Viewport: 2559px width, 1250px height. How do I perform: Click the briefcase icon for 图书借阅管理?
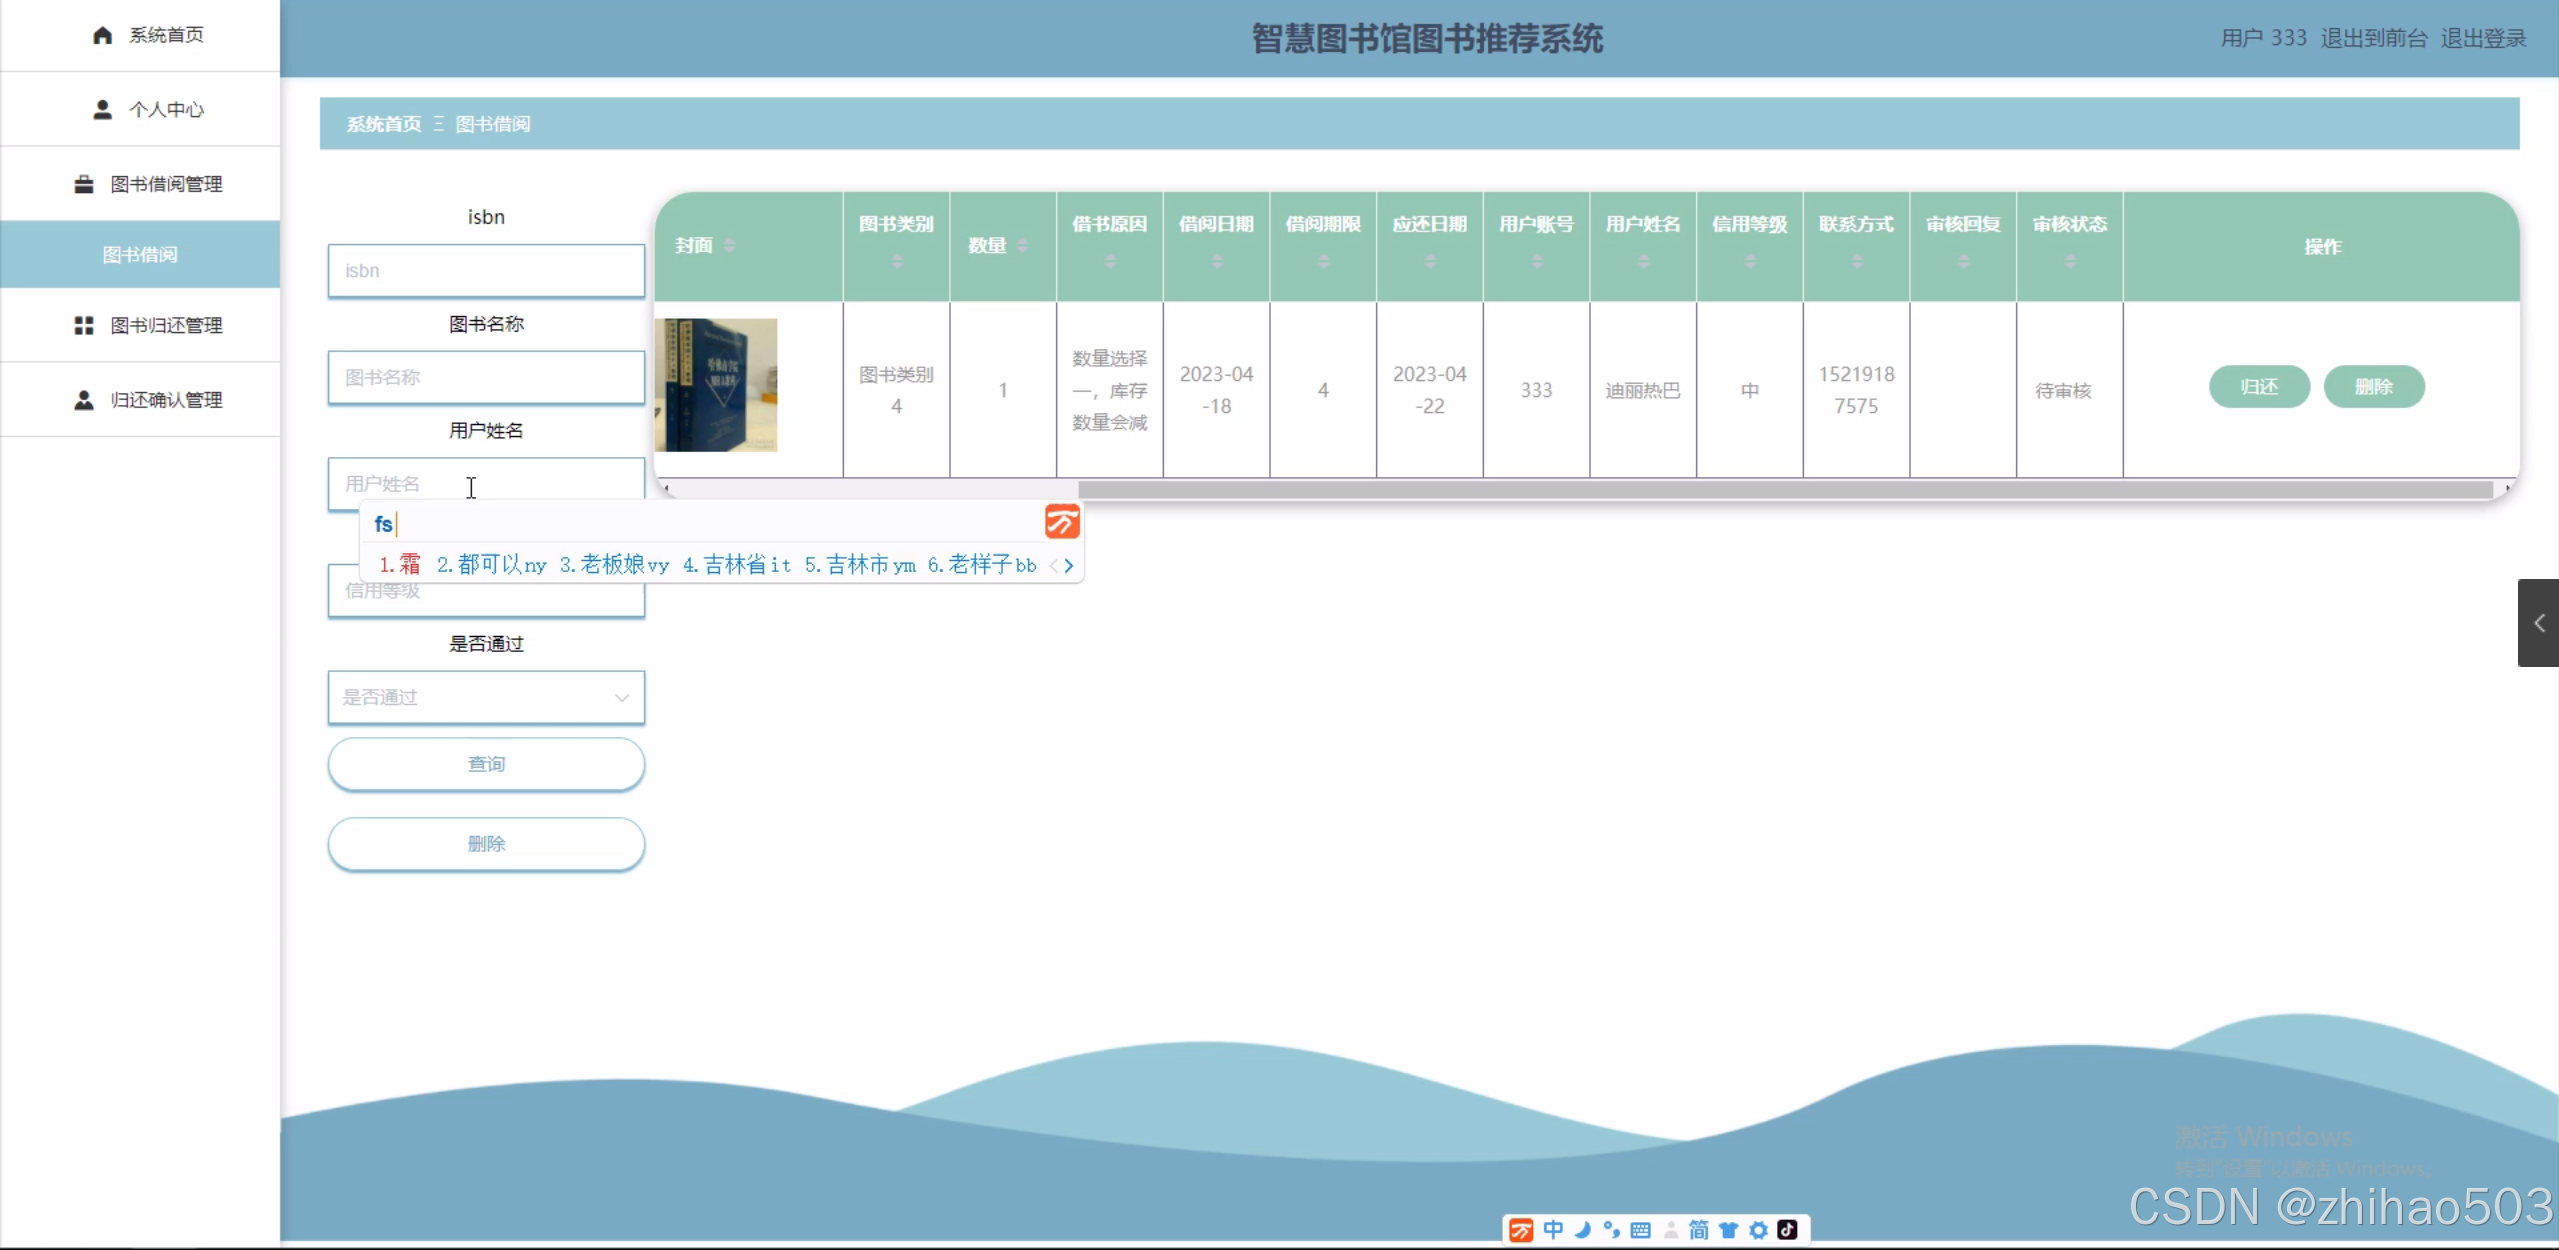tap(84, 184)
